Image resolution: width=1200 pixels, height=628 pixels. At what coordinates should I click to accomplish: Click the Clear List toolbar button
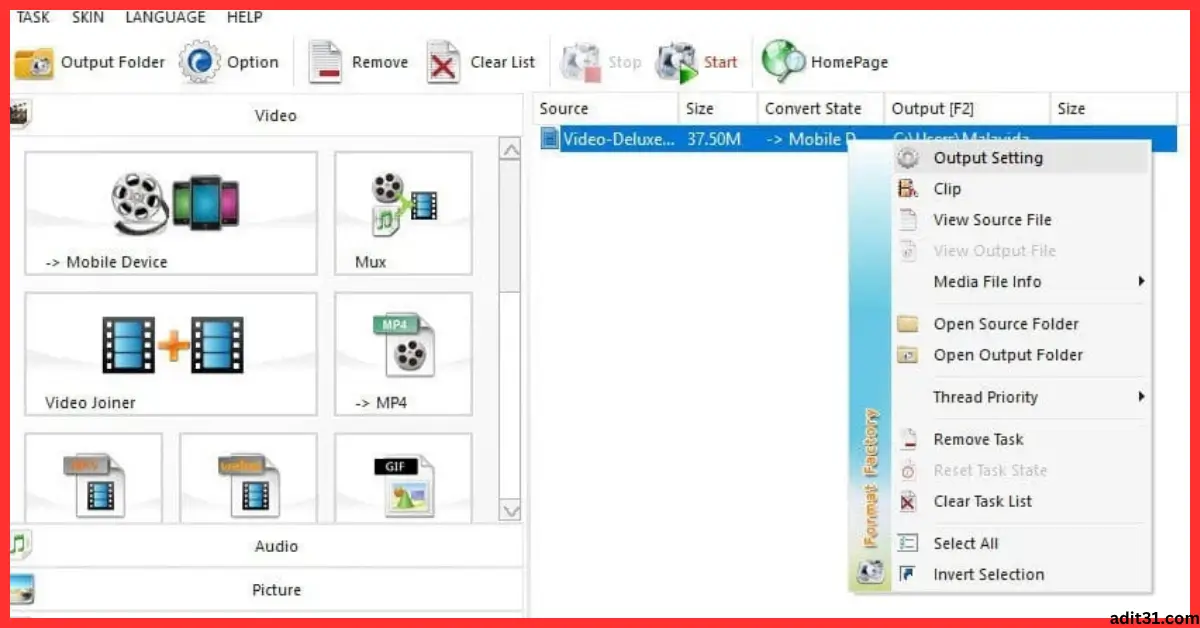point(481,62)
